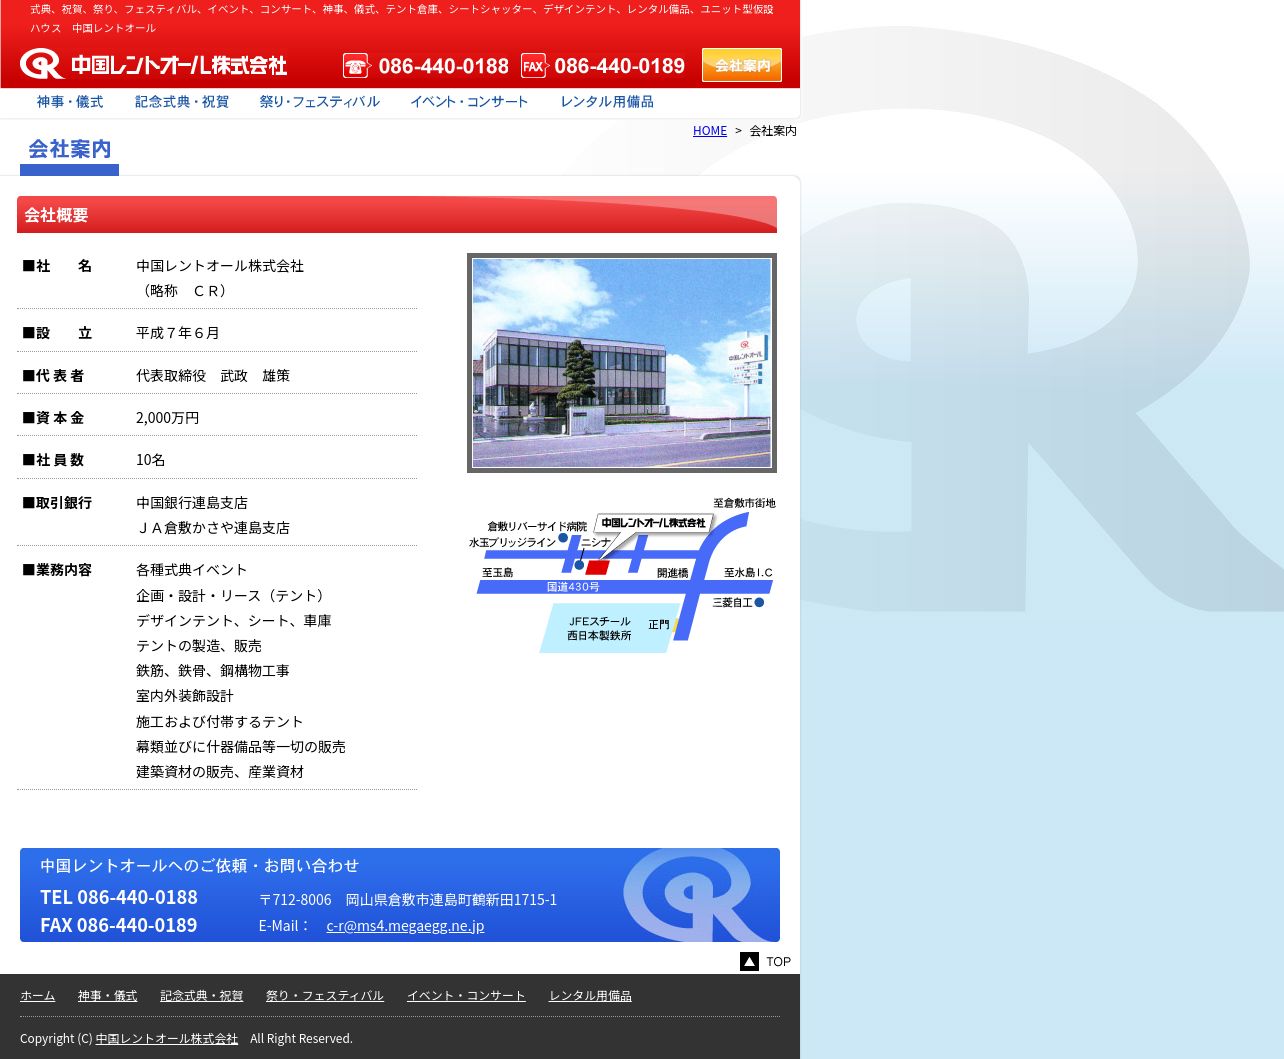Open the 記念式典・祝賀 navigation menu
This screenshot has width=1284, height=1059.
[182, 102]
